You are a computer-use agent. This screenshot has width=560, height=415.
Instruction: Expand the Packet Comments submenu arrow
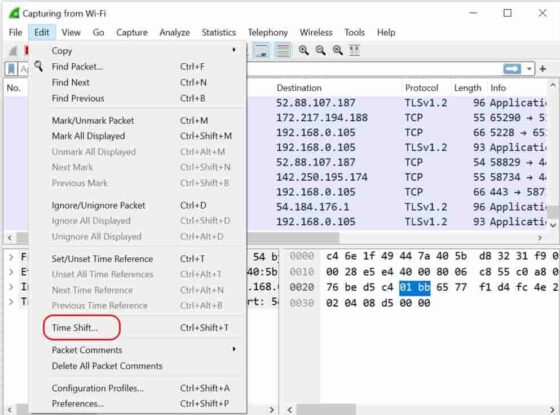coord(234,349)
